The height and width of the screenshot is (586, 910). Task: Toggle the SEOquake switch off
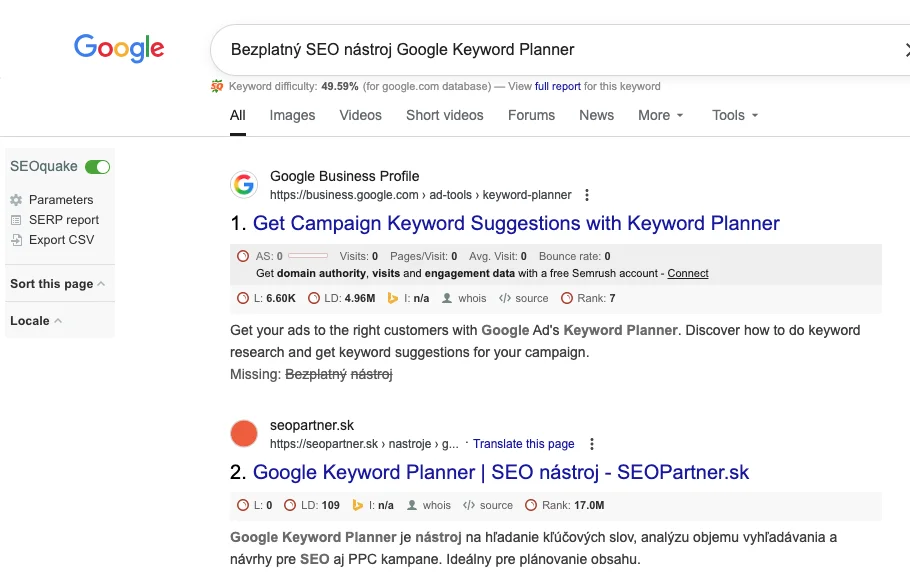point(97,167)
